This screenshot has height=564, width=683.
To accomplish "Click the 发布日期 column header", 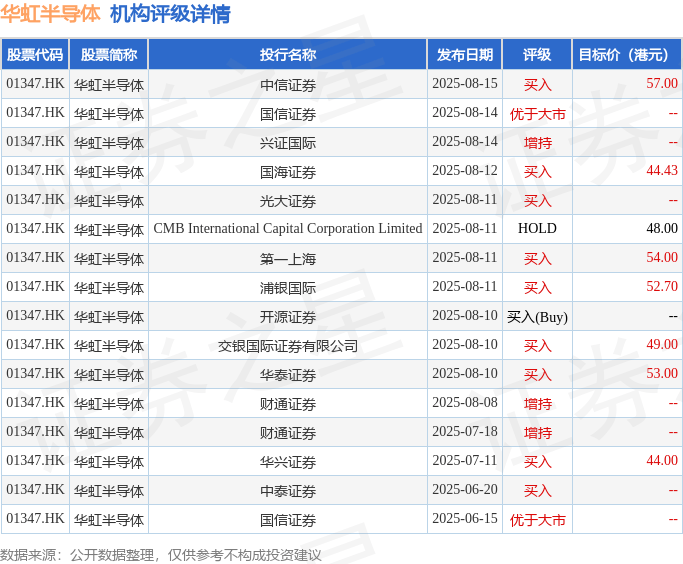I will tap(465, 55).
